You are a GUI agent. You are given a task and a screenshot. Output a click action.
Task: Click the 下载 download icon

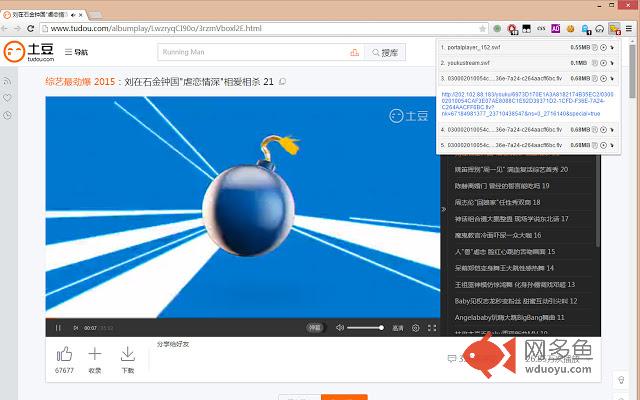pyautogui.click(x=128, y=354)
